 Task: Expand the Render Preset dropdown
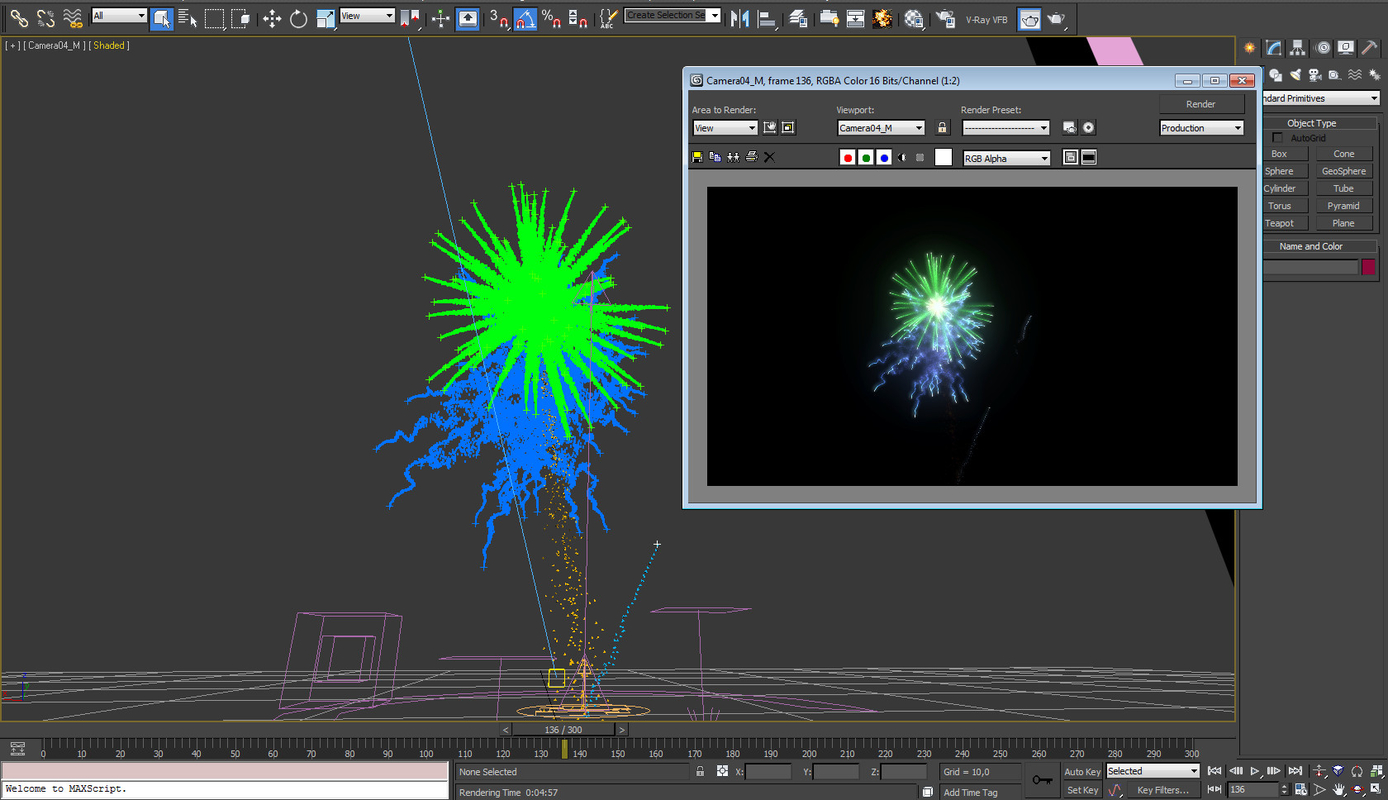coord(1006,127)
